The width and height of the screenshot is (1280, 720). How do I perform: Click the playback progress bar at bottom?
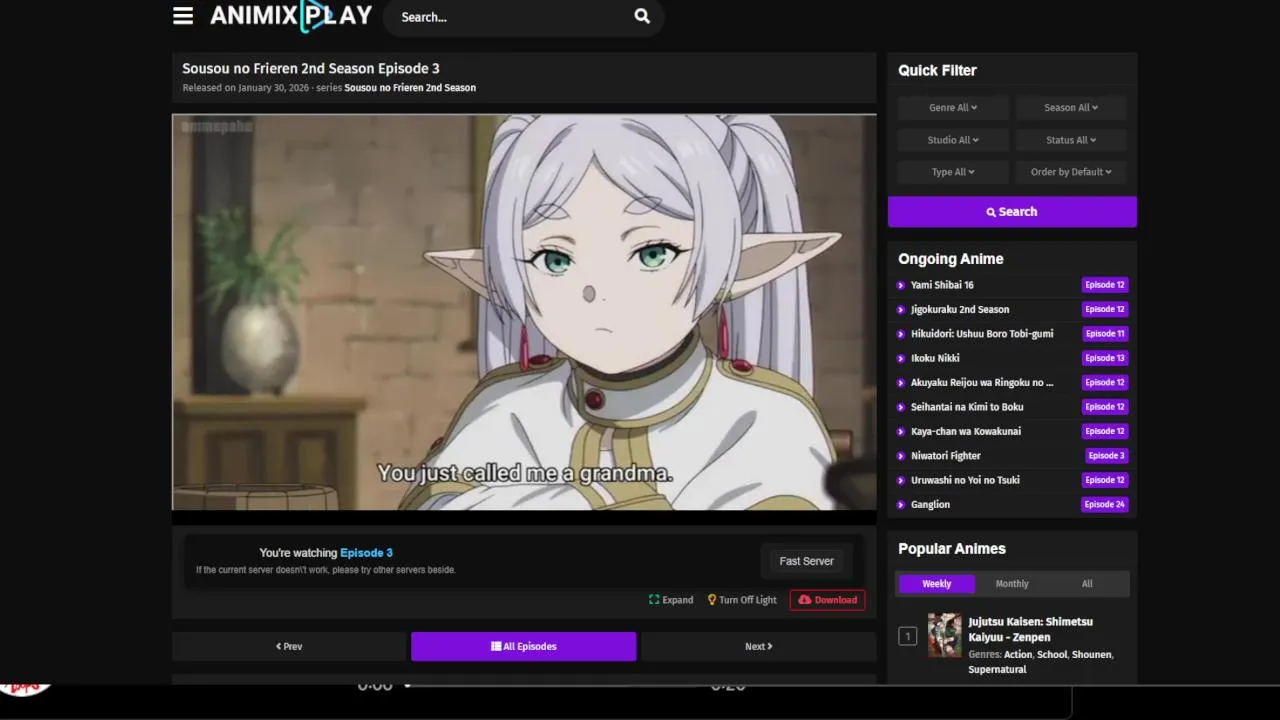click(550, 685)
